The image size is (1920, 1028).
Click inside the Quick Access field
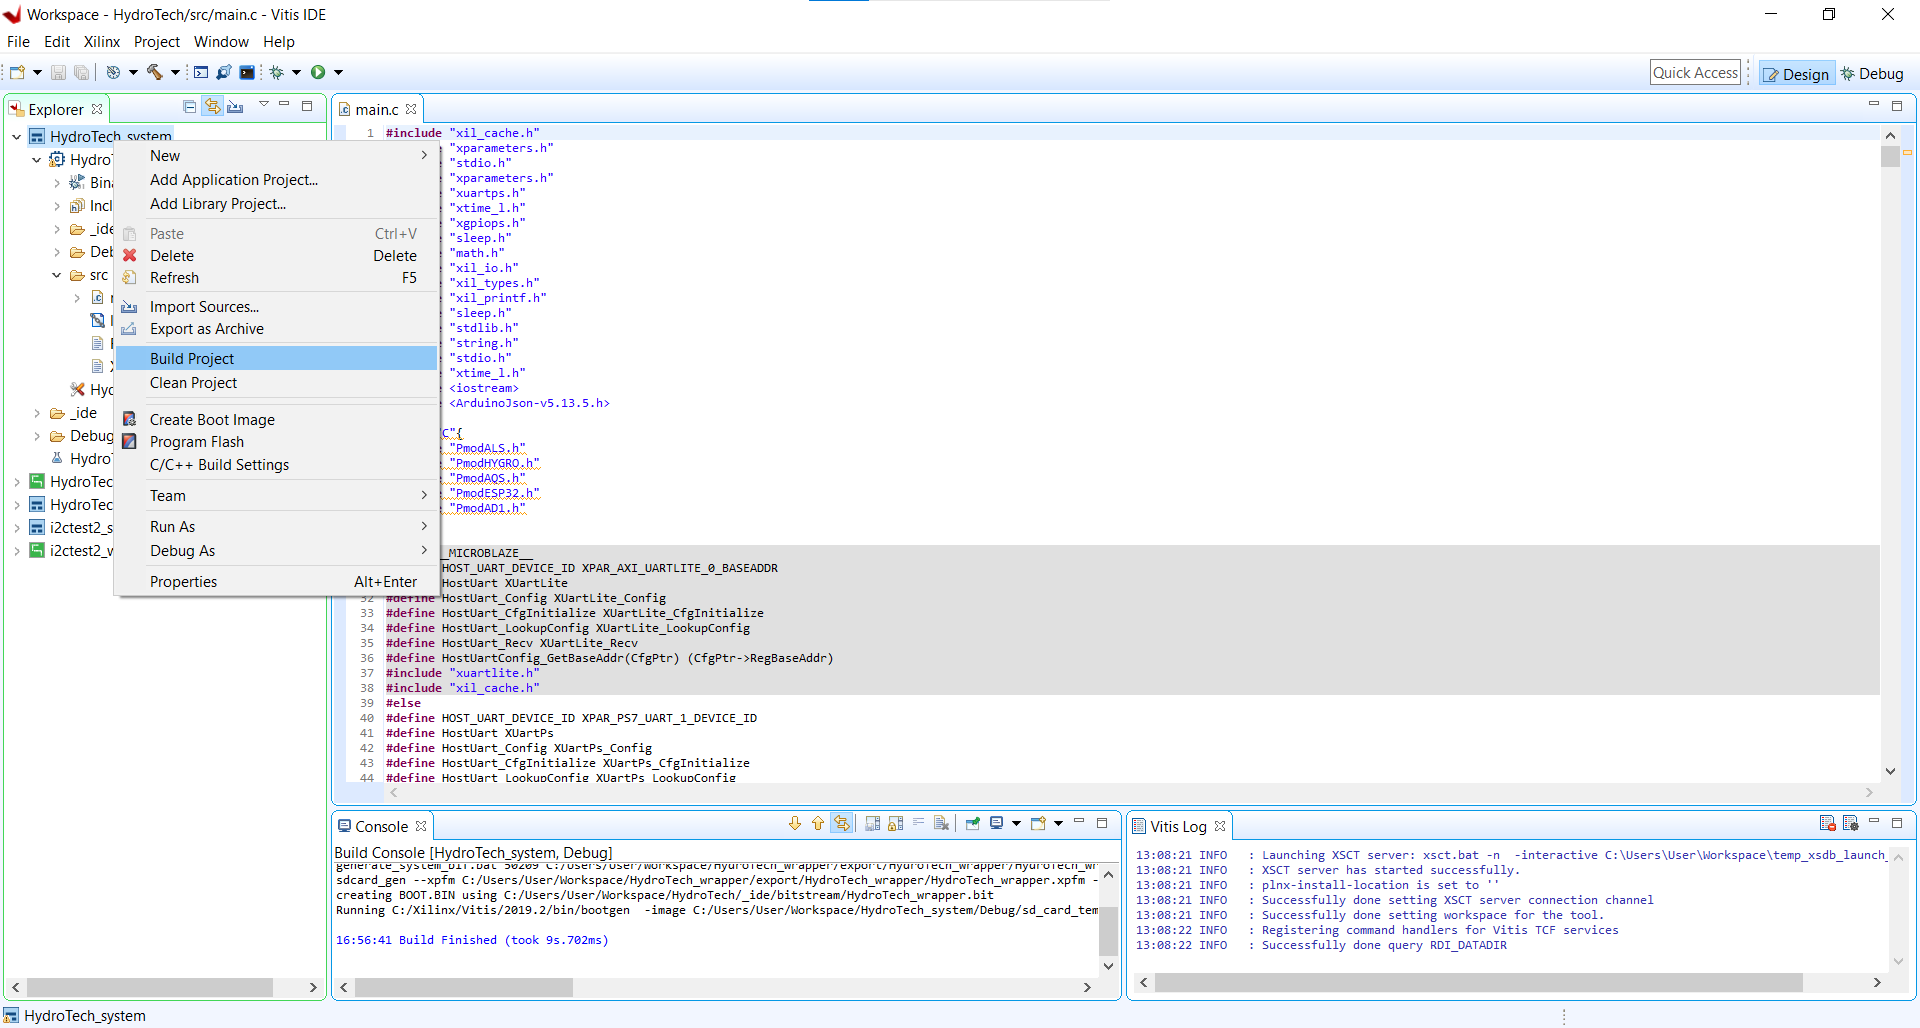[1695, 72]
